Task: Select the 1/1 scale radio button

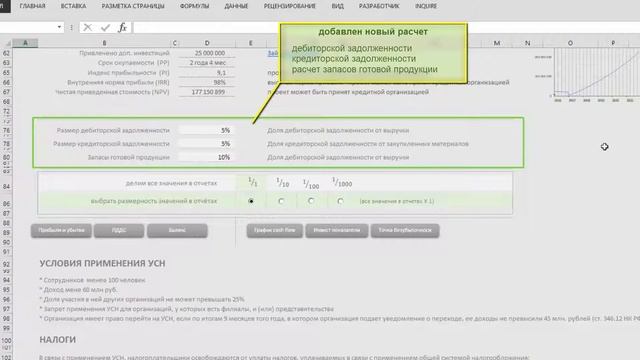Action: coord(251,201)
